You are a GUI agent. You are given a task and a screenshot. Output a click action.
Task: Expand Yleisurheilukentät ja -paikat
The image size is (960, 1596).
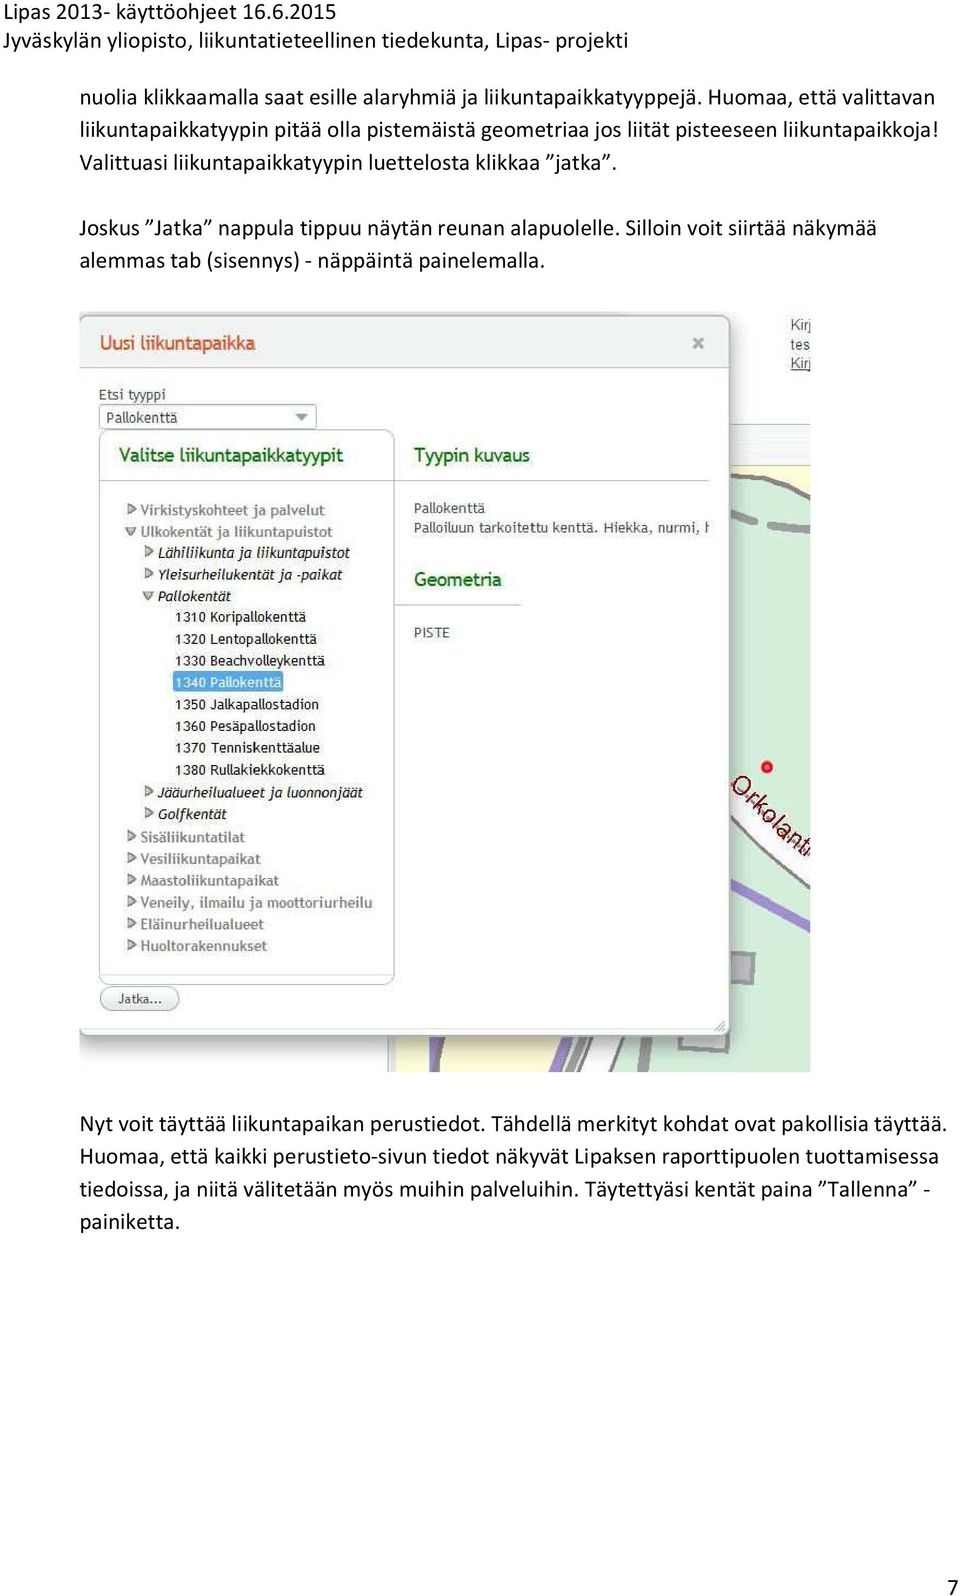pos(149,574)
